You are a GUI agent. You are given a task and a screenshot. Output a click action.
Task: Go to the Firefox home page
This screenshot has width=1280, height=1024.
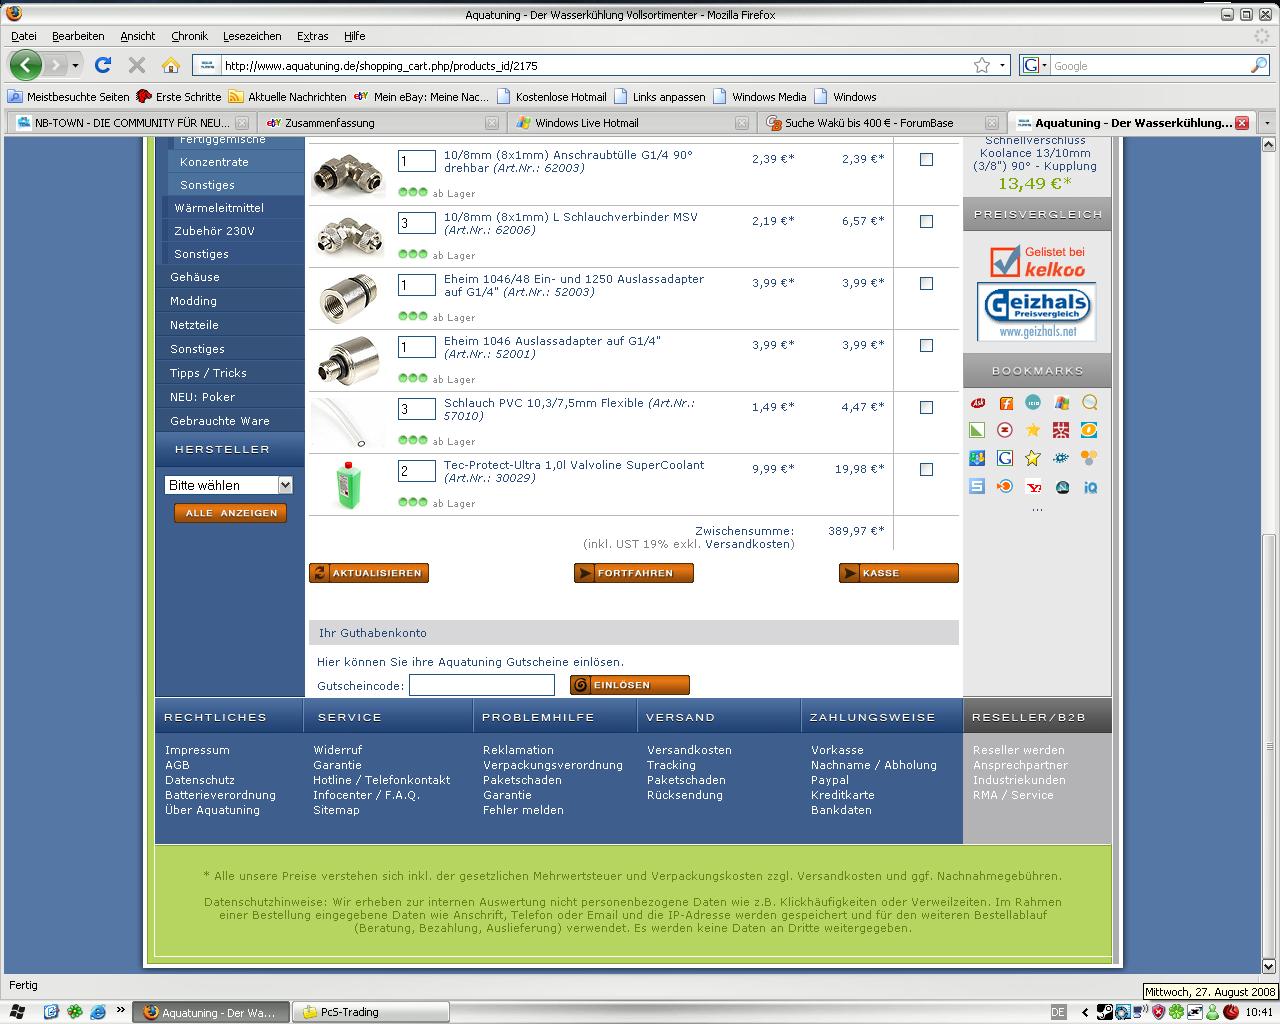[x=171, y=65]
